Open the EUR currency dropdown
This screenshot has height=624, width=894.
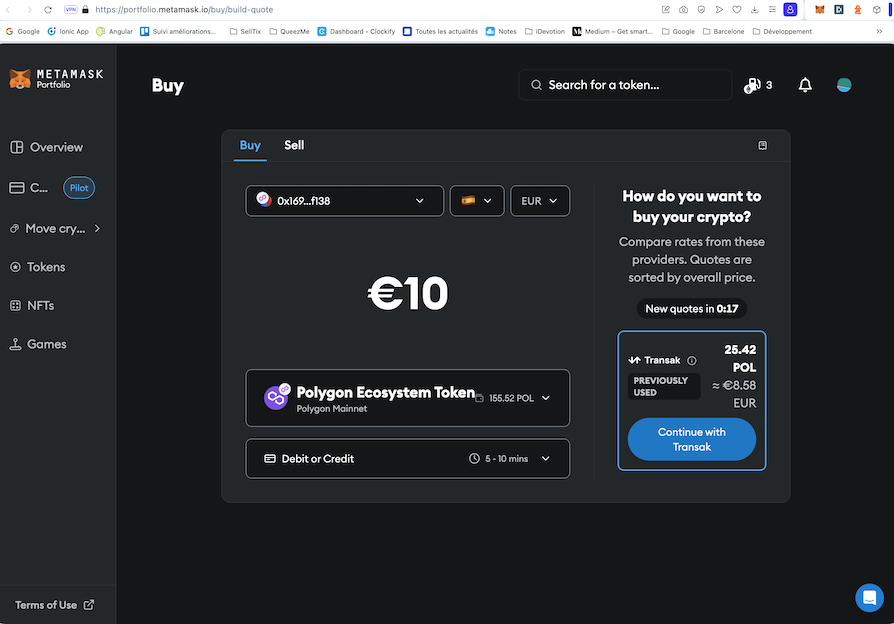(540, 201)
